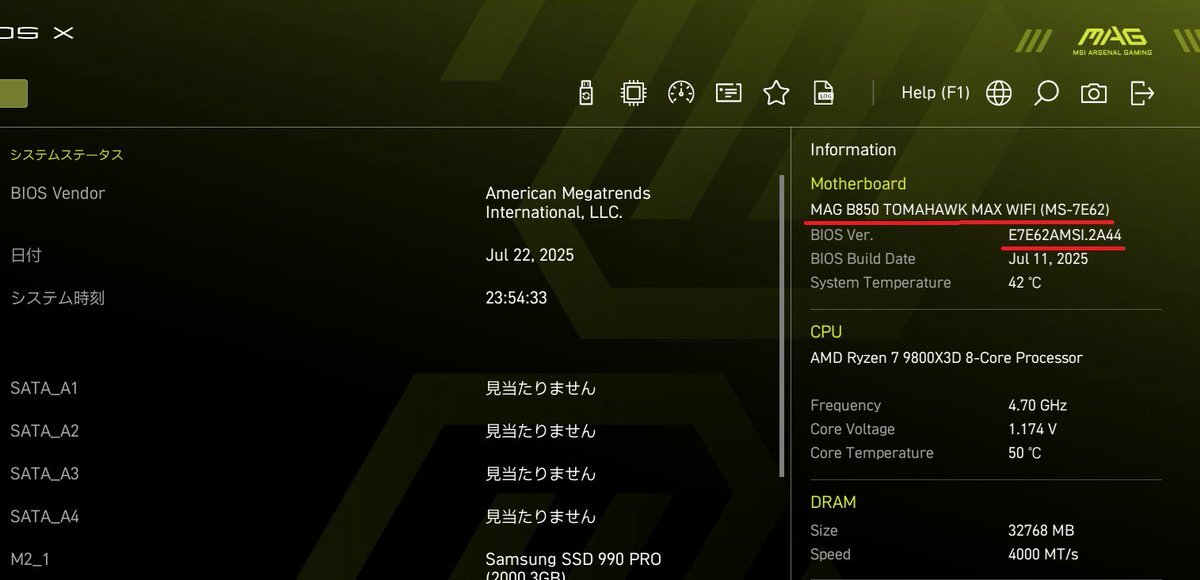Open the speedometer gauge icon
Screen dimensions: 1200x580
coord(681,93)
